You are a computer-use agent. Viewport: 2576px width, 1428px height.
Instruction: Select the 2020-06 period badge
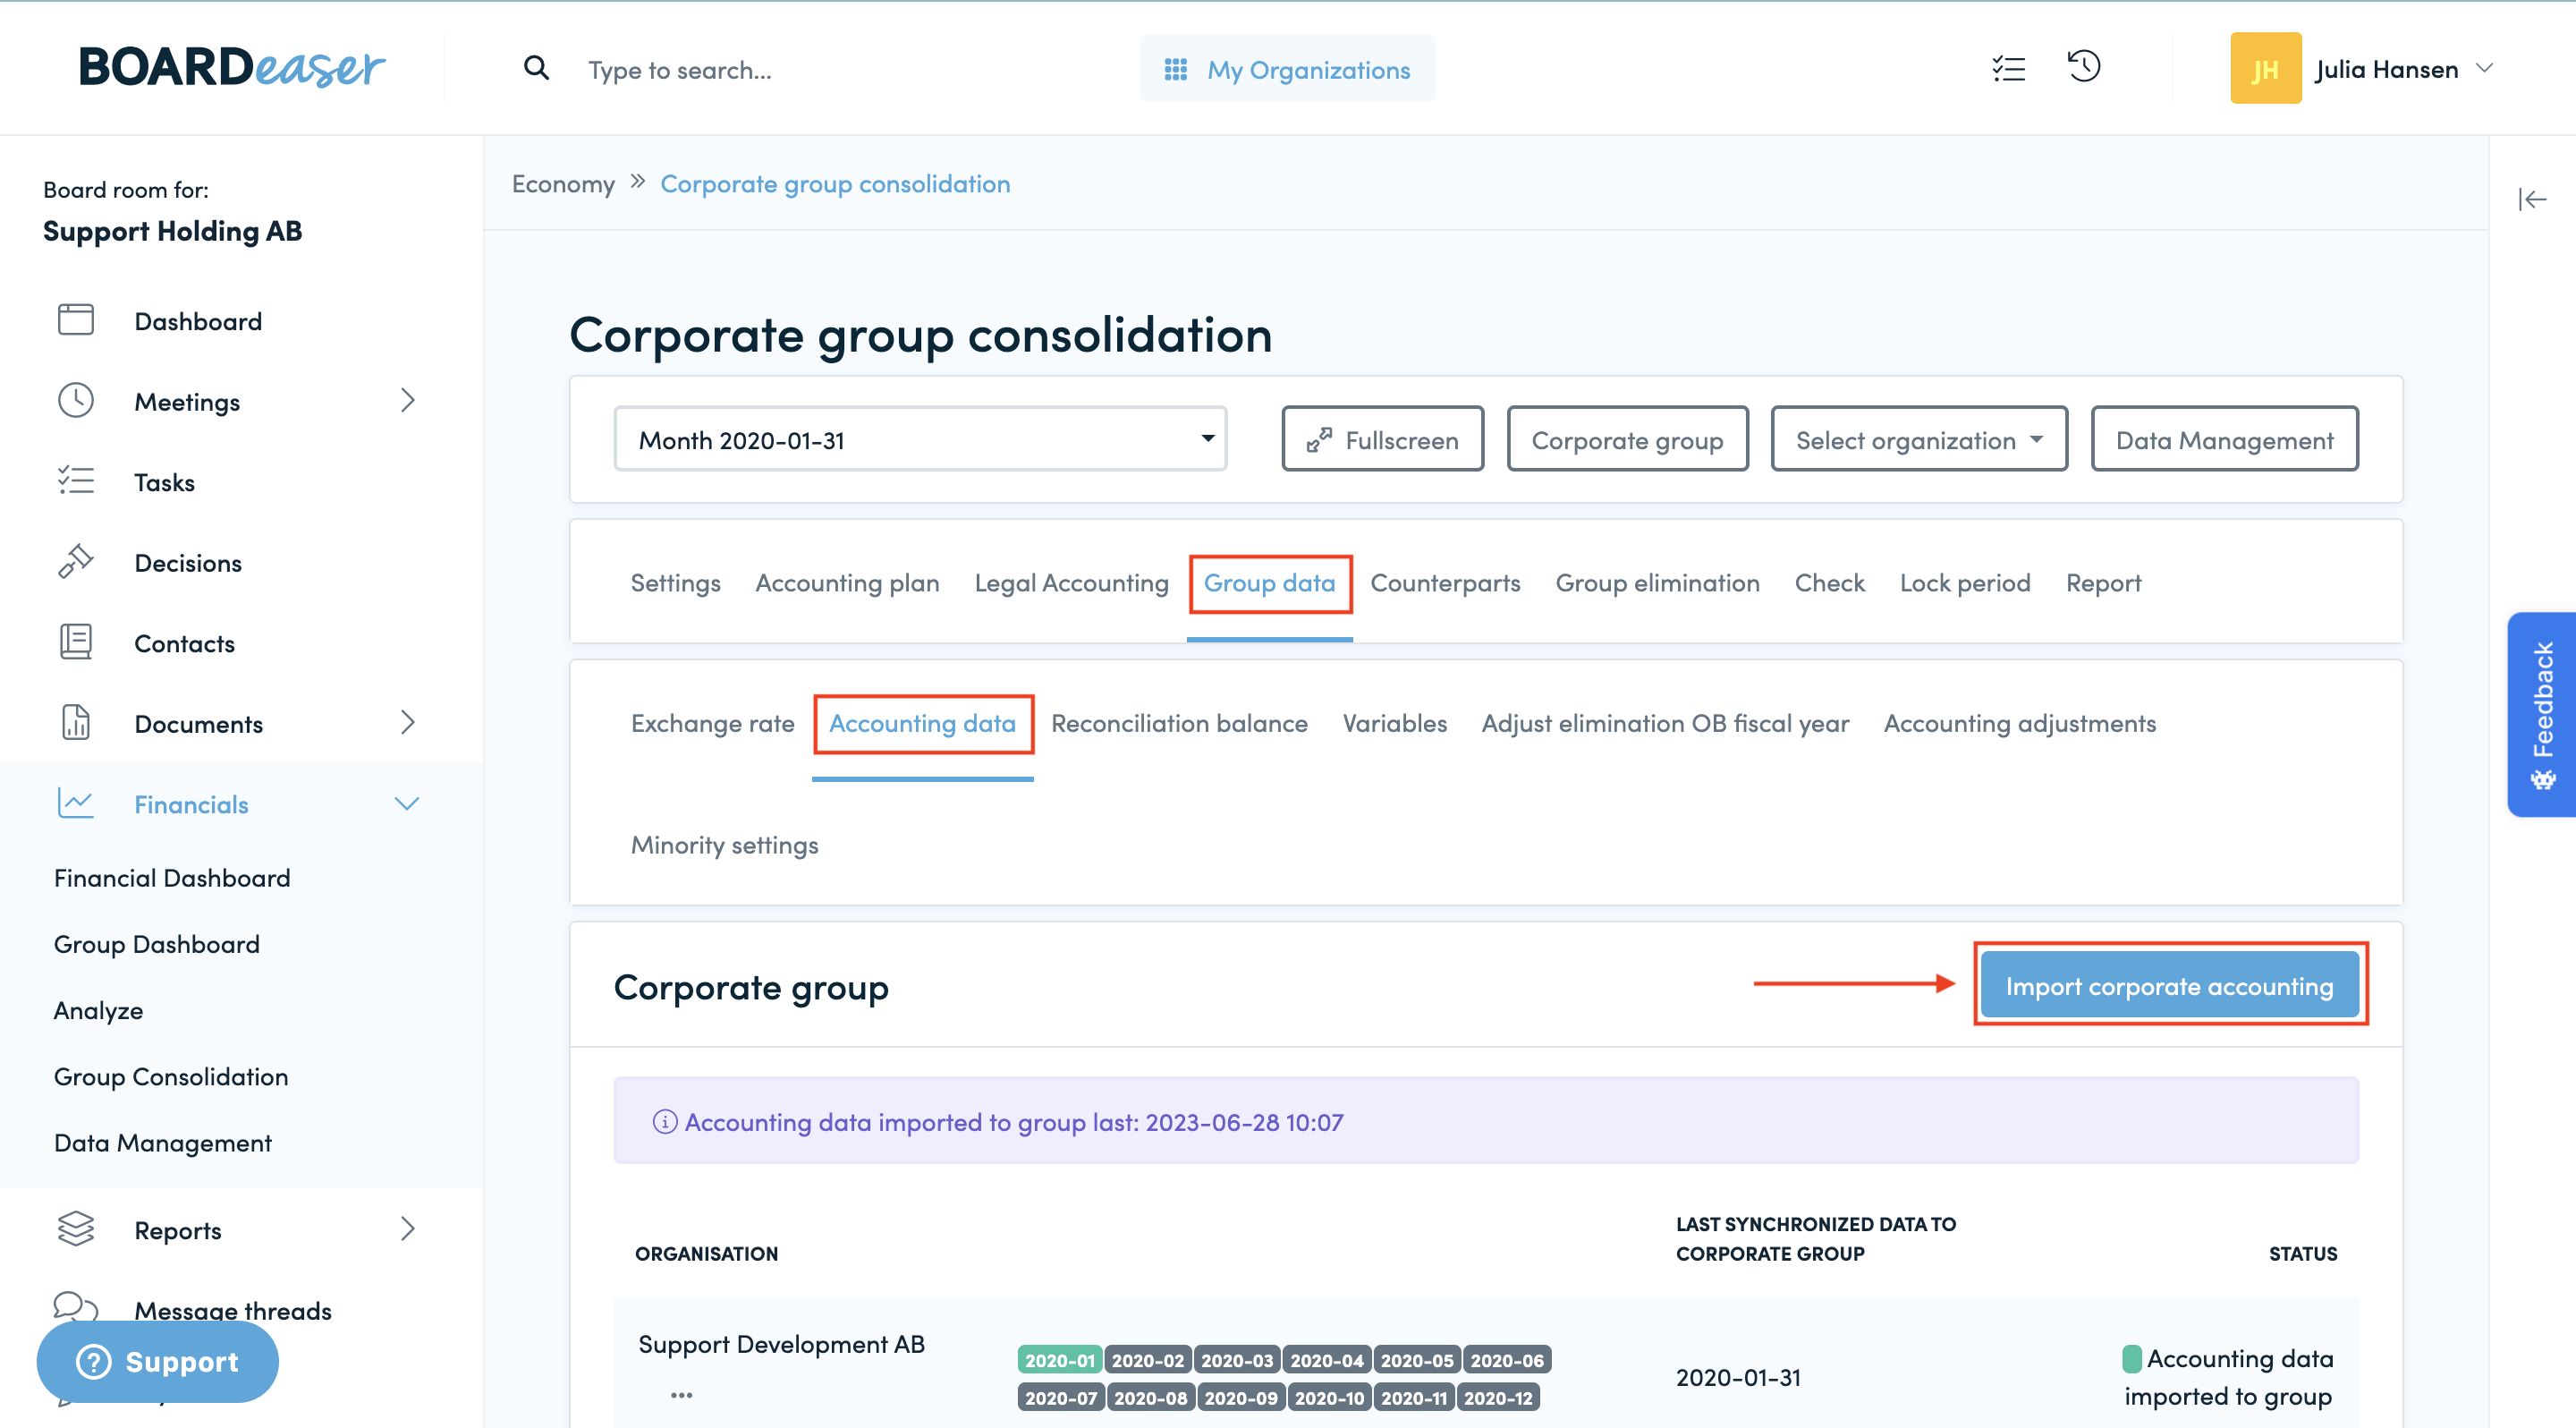[x=1507, y=1360]
